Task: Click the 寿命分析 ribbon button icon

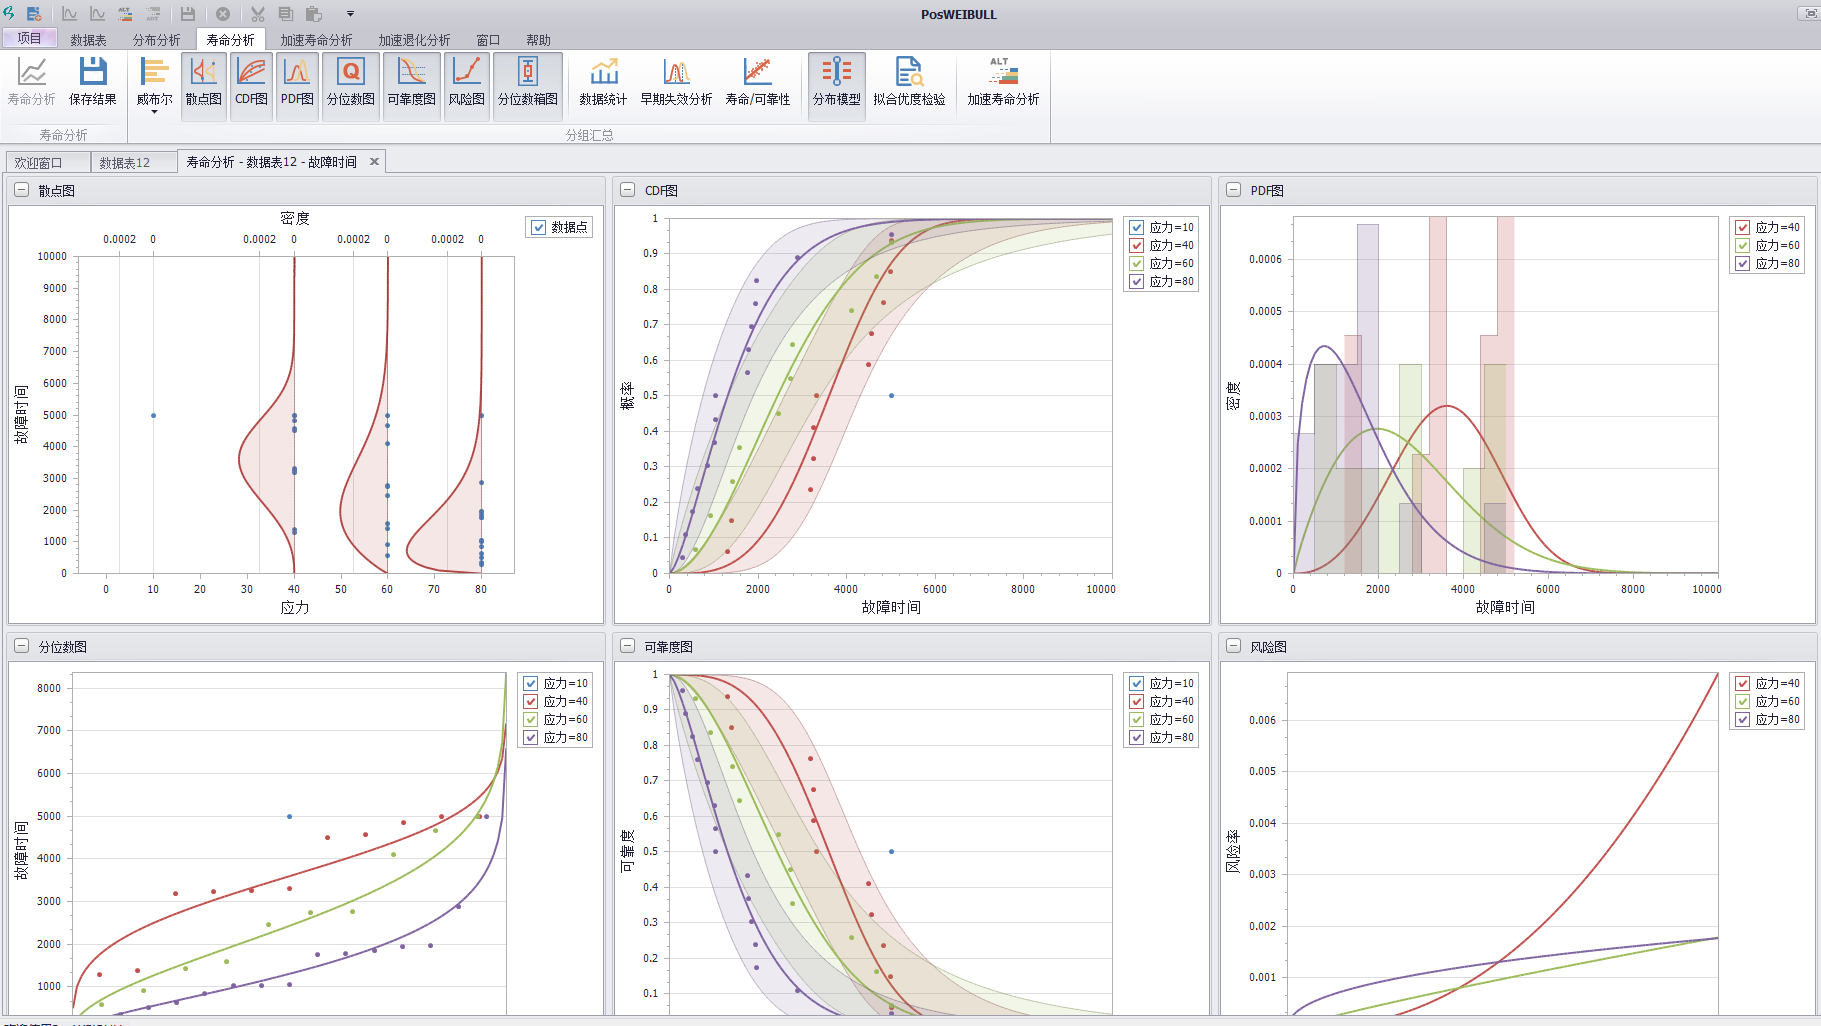Action: [x=32, y=71]
